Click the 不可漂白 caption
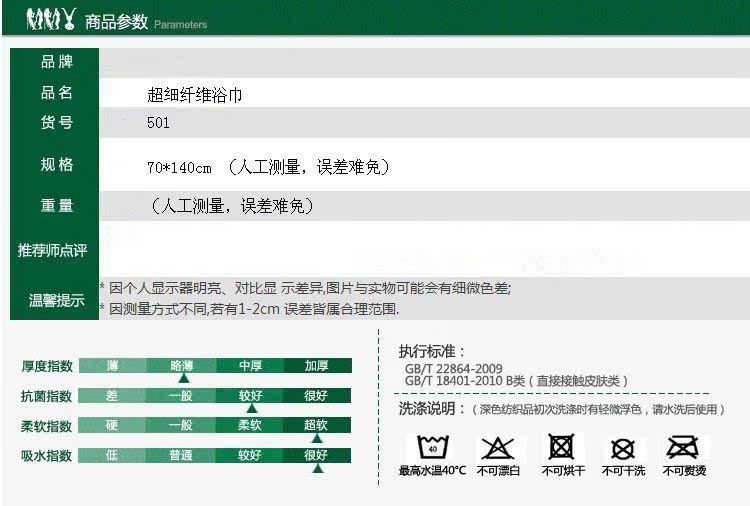Screen dimensions: 750x506 (498, 471)
